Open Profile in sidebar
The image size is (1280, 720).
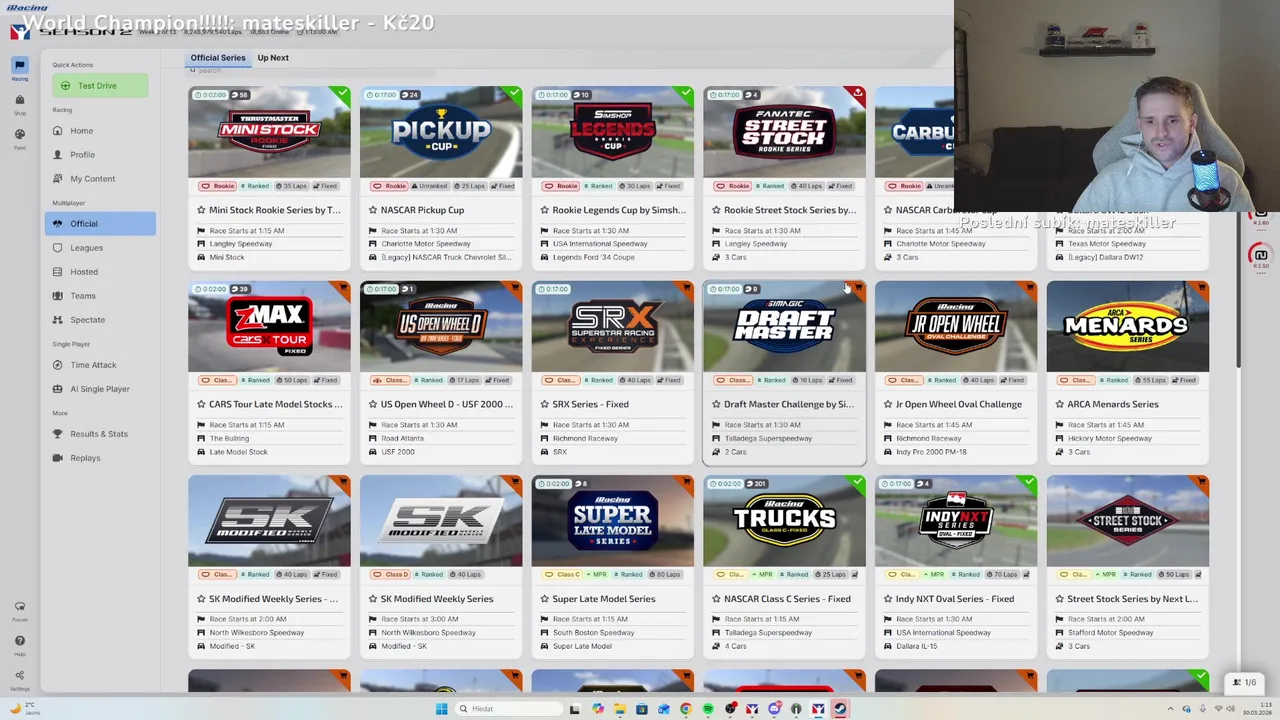click(x=100, y=155)
